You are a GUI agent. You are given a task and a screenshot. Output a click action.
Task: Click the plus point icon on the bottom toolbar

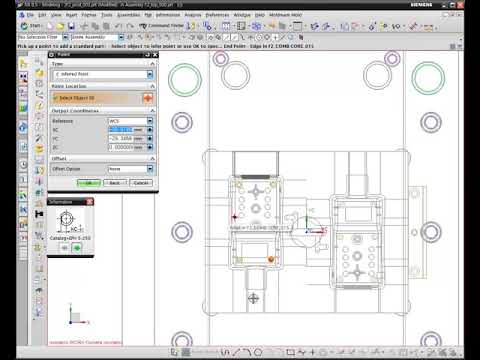tap(313, 352)
